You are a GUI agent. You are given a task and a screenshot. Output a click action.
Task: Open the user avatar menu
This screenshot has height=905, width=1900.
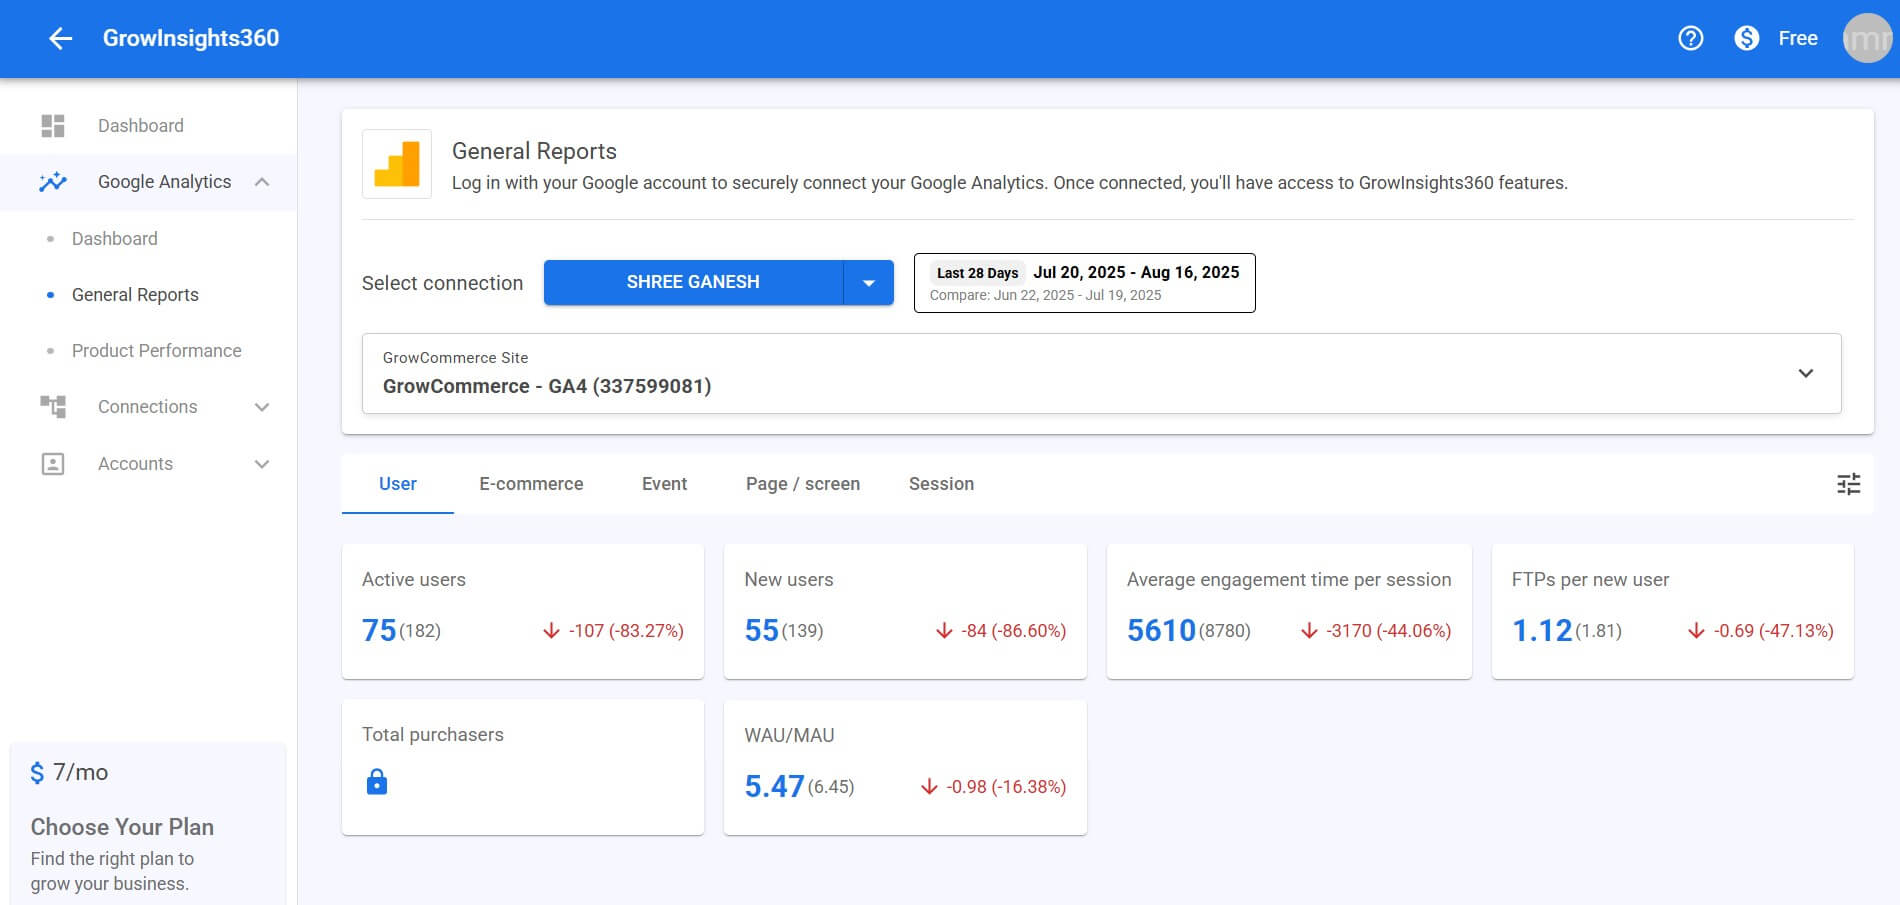pos(1867,38)
